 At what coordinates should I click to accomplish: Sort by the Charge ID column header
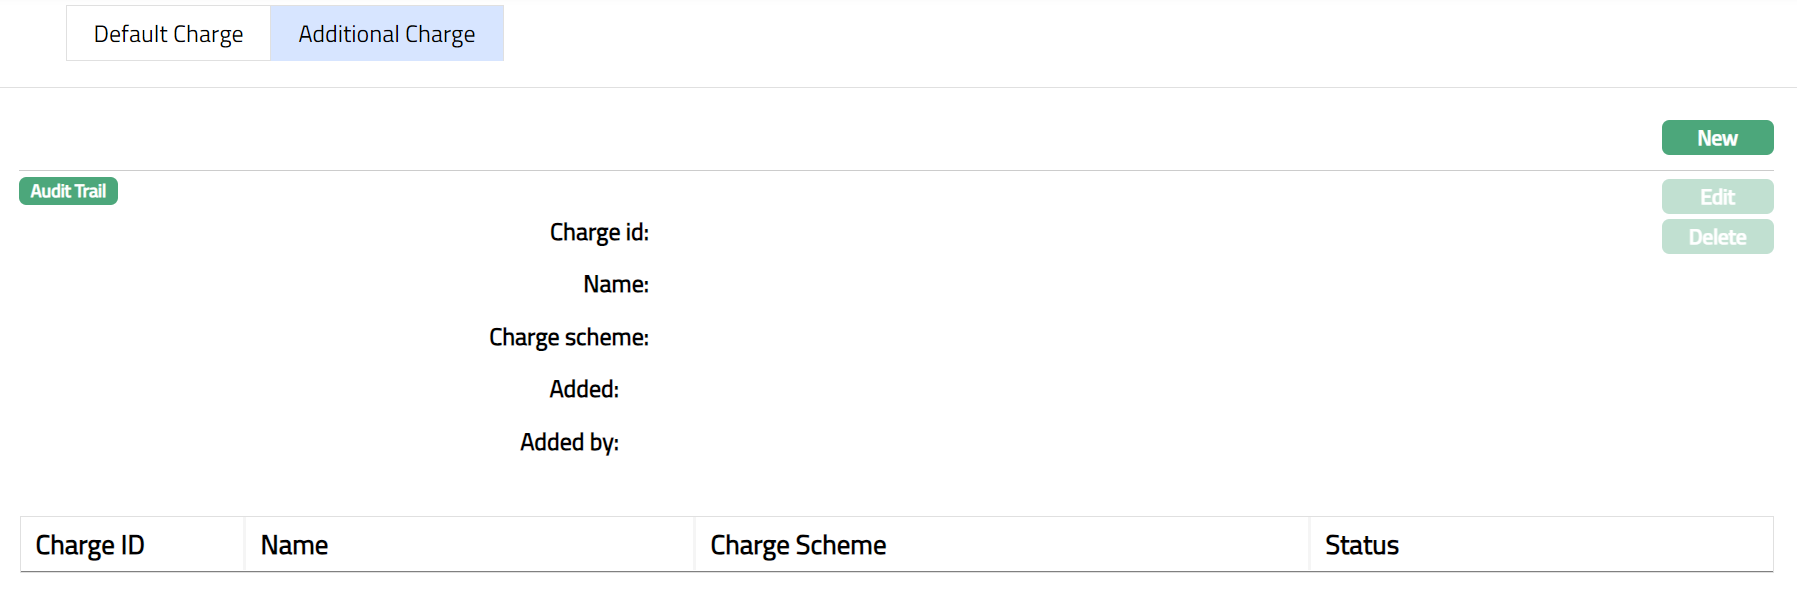(90, 545)
